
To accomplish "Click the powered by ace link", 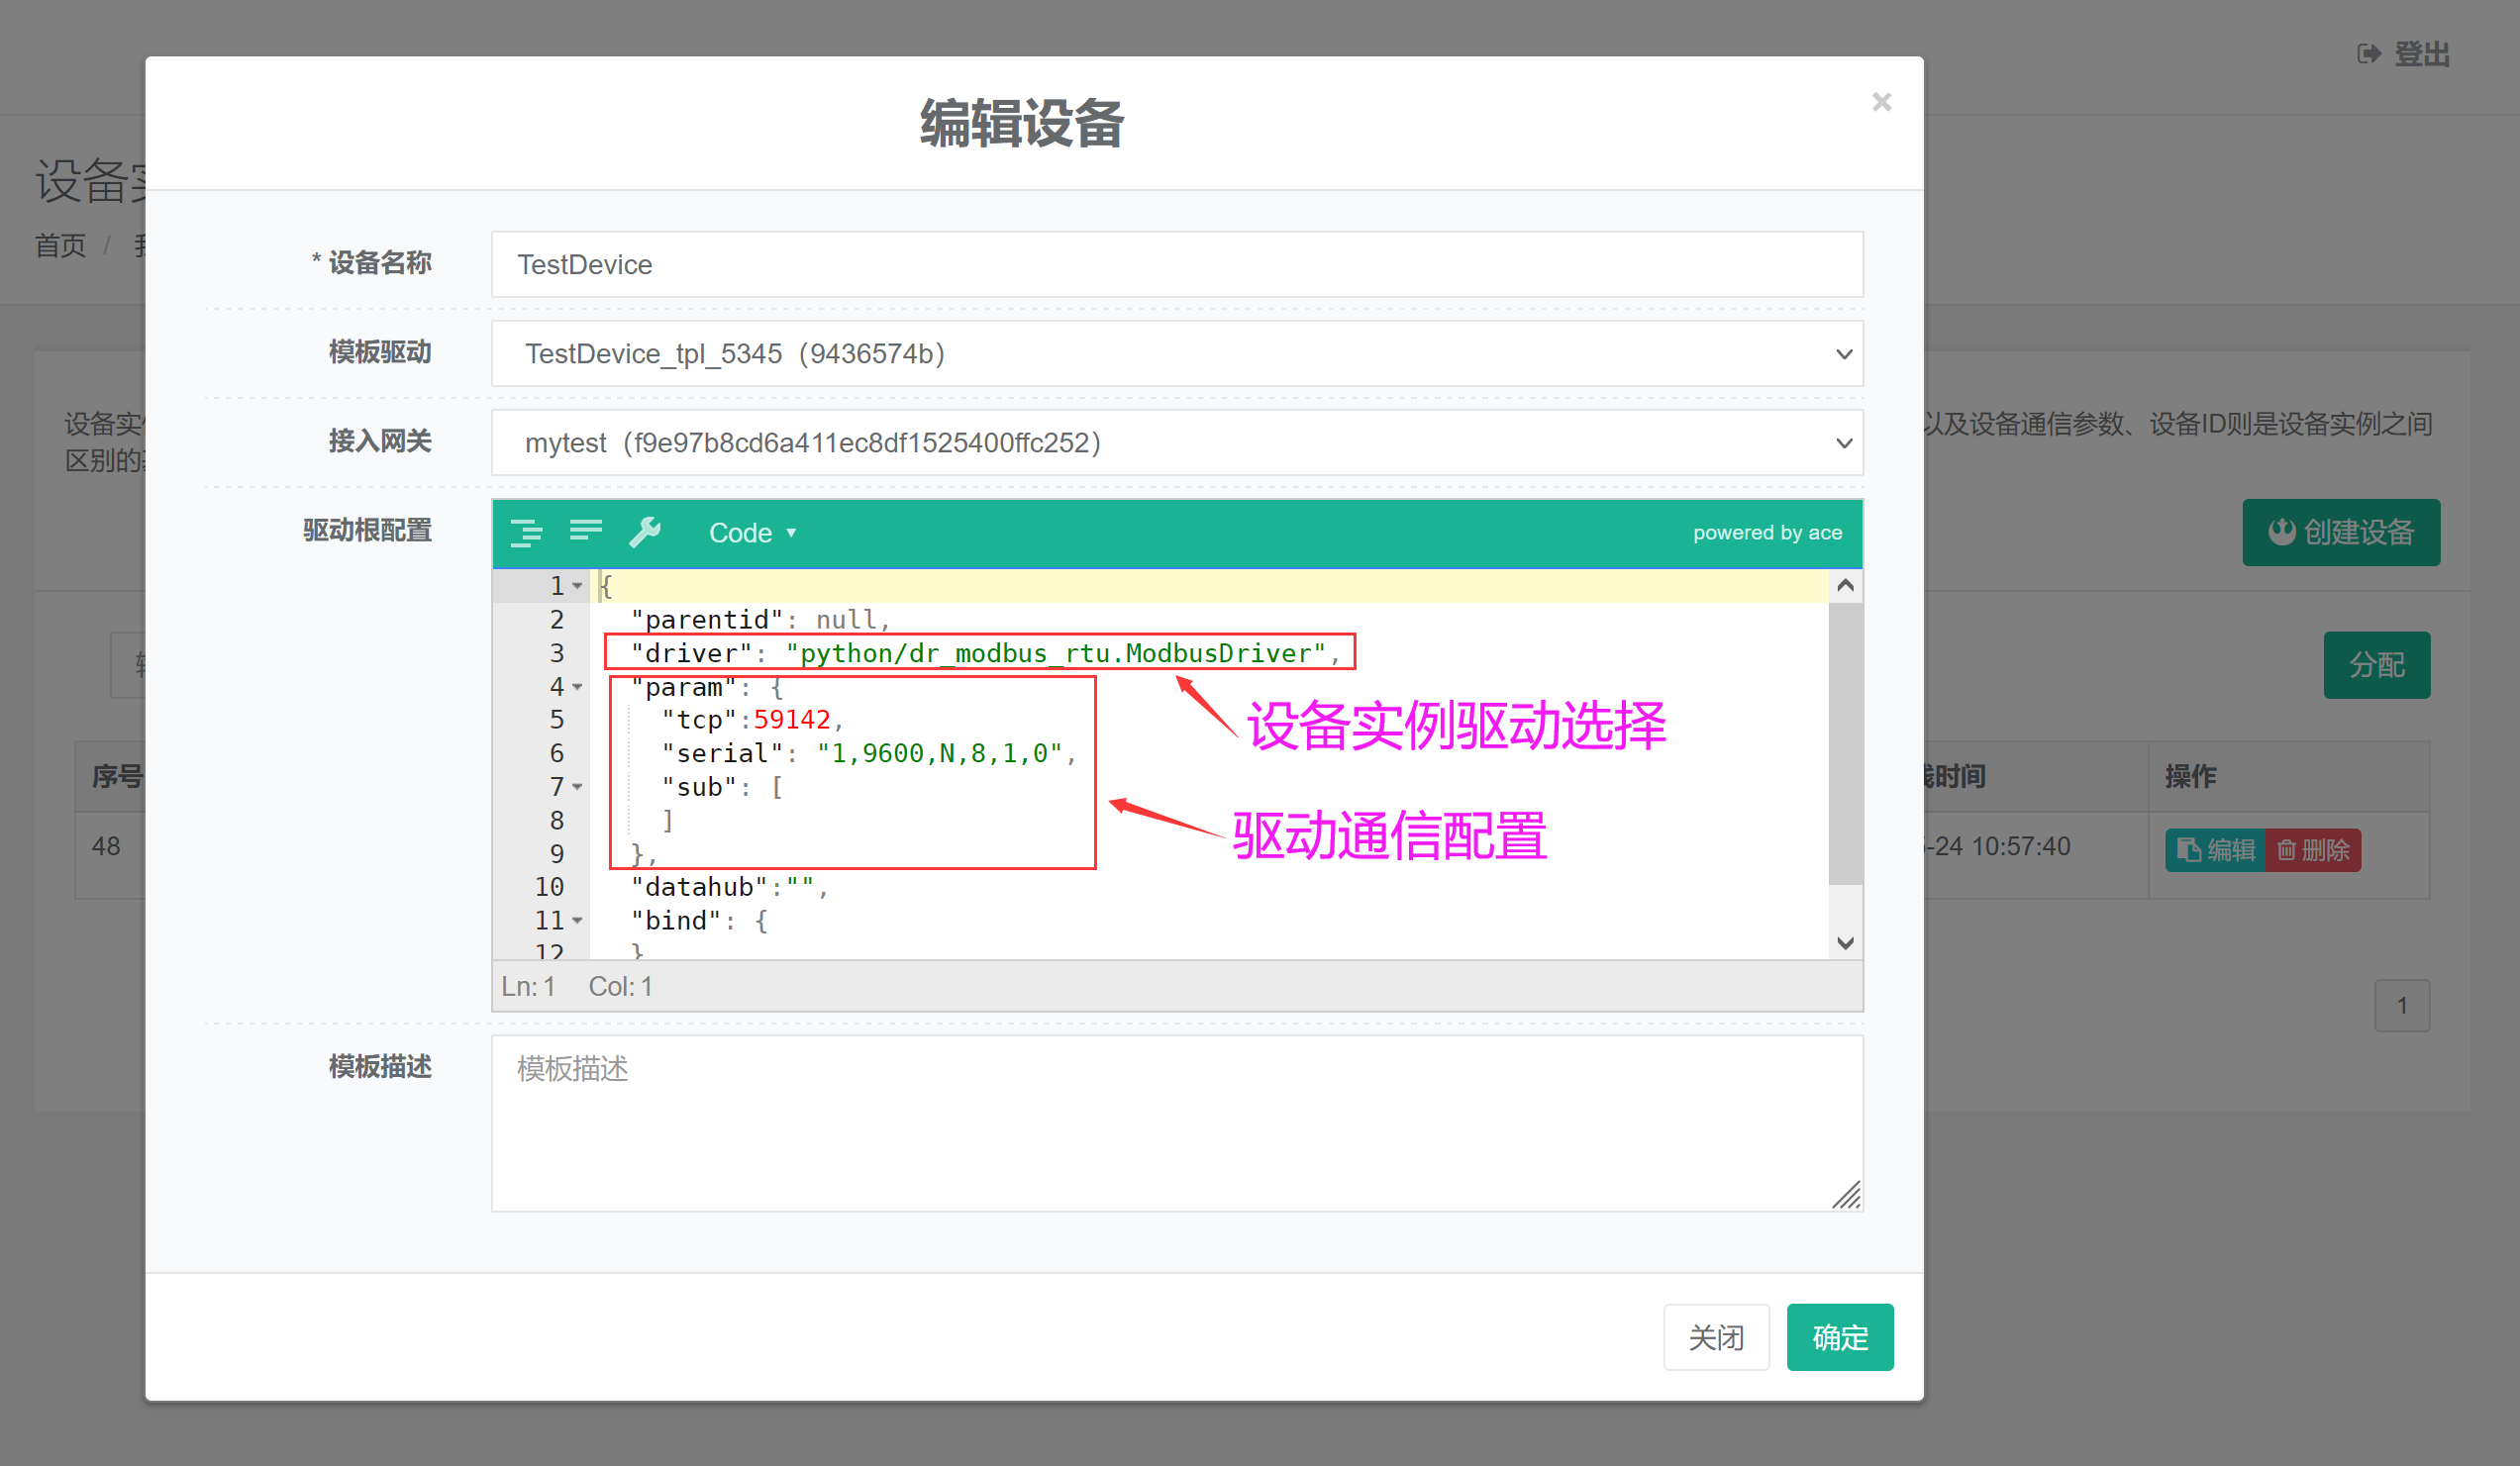I will pos(1767,533).
